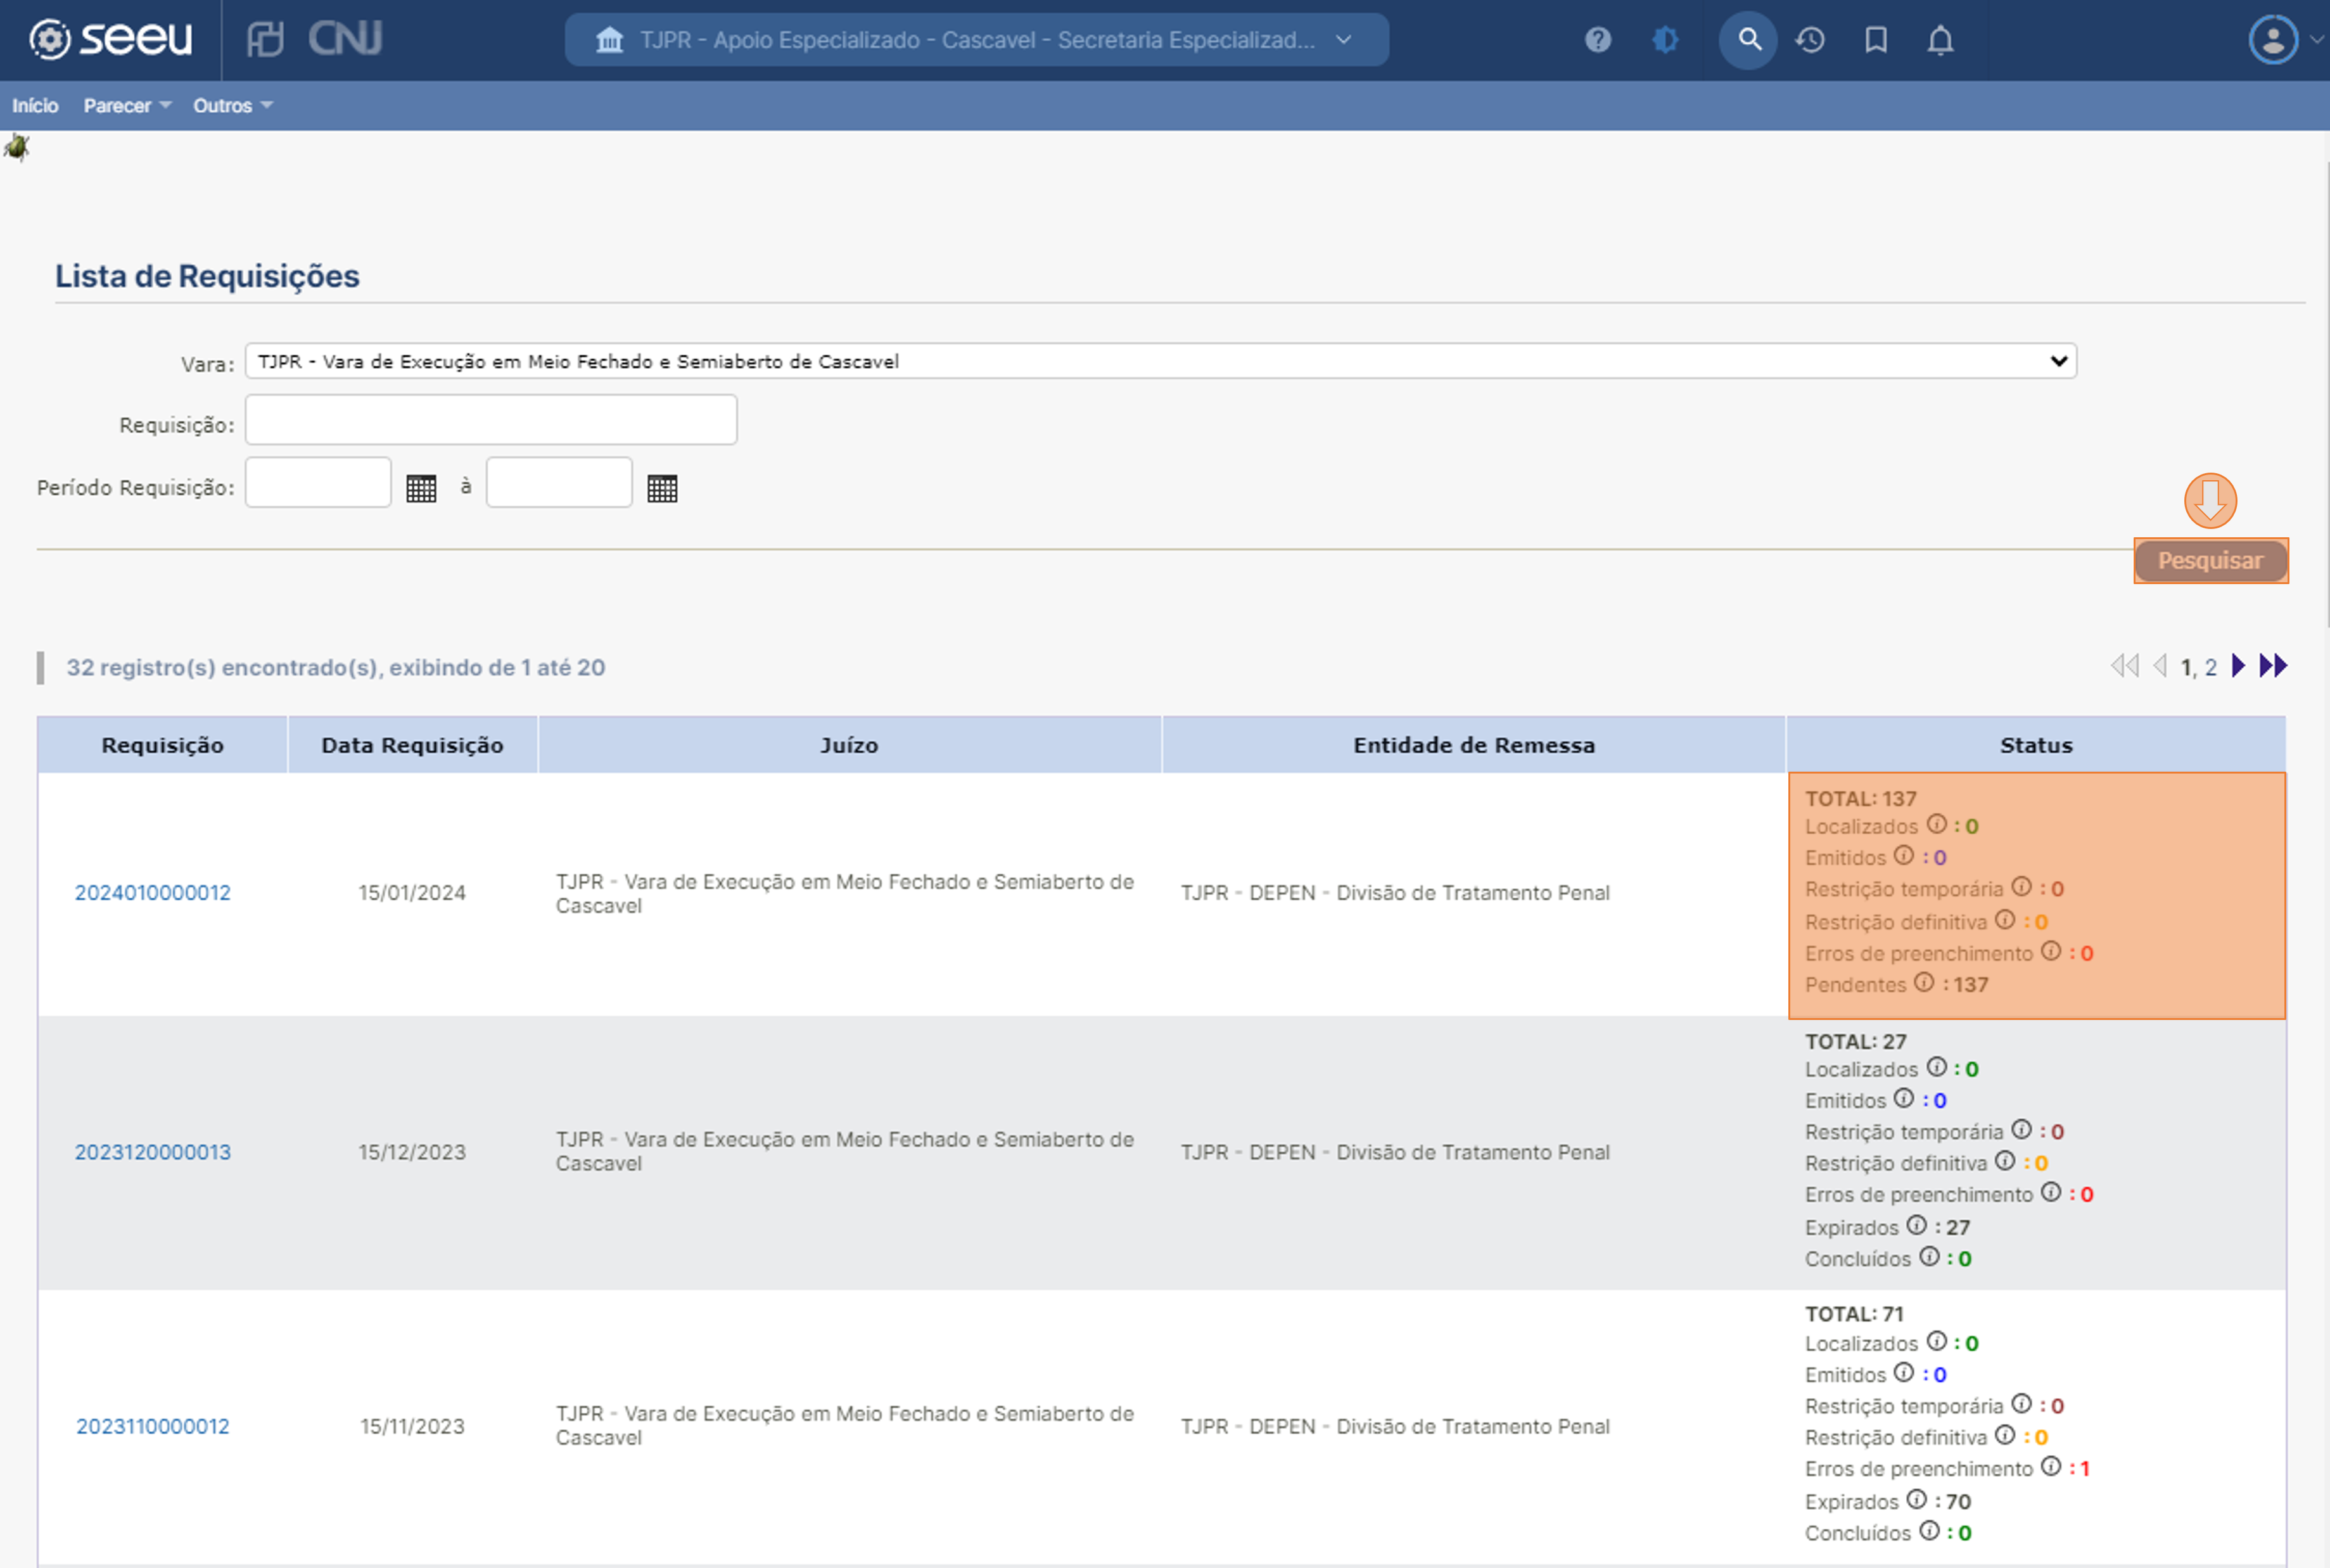Click the bug icon below menu
This screenshot has width=2330, height=1568.
[17, 148]
